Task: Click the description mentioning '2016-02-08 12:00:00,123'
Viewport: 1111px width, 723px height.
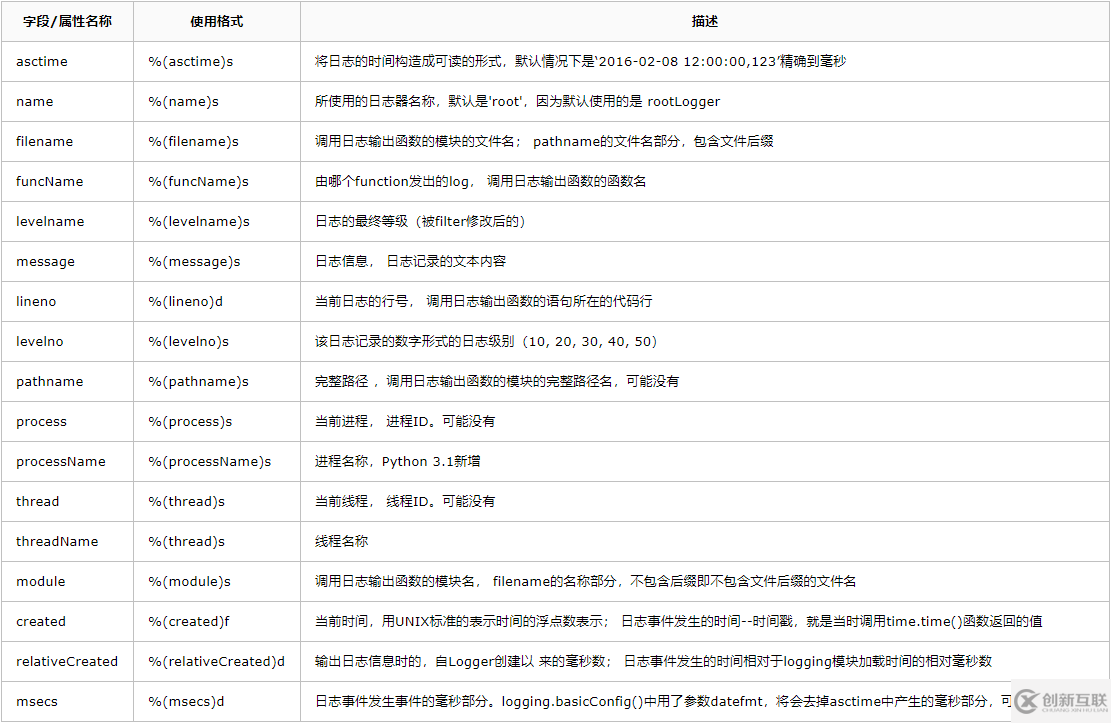Action: tap(705, 62)
